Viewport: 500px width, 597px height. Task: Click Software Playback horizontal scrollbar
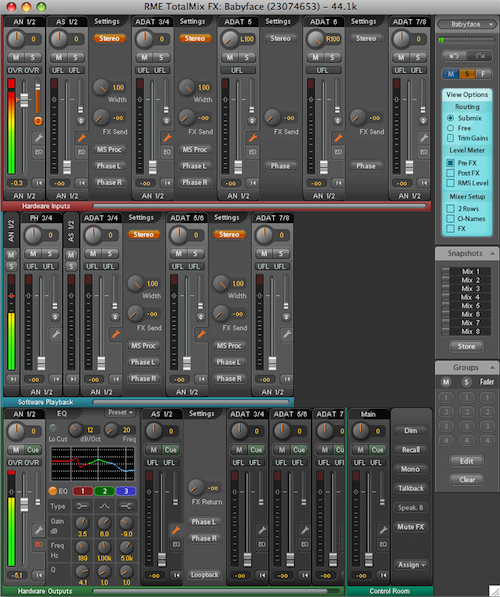(191, 402)
